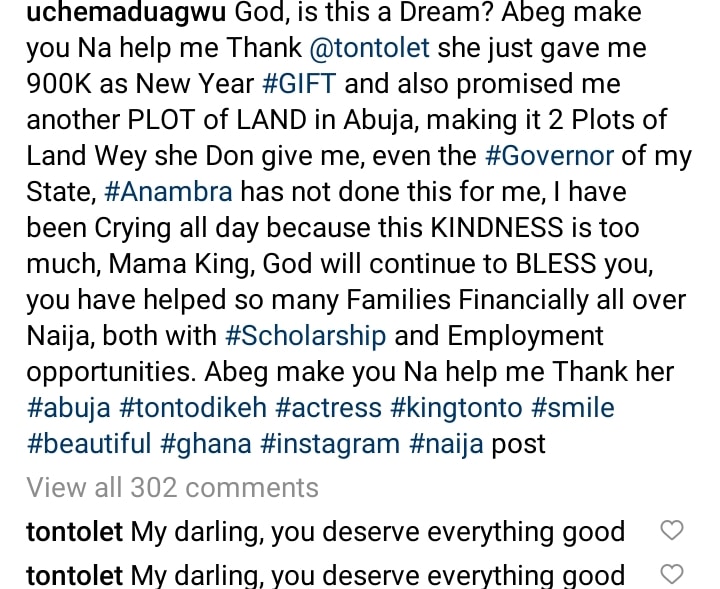This screenshot has width=720, height=589.
Task: Select the #naija hashtag
Action: 447,443
